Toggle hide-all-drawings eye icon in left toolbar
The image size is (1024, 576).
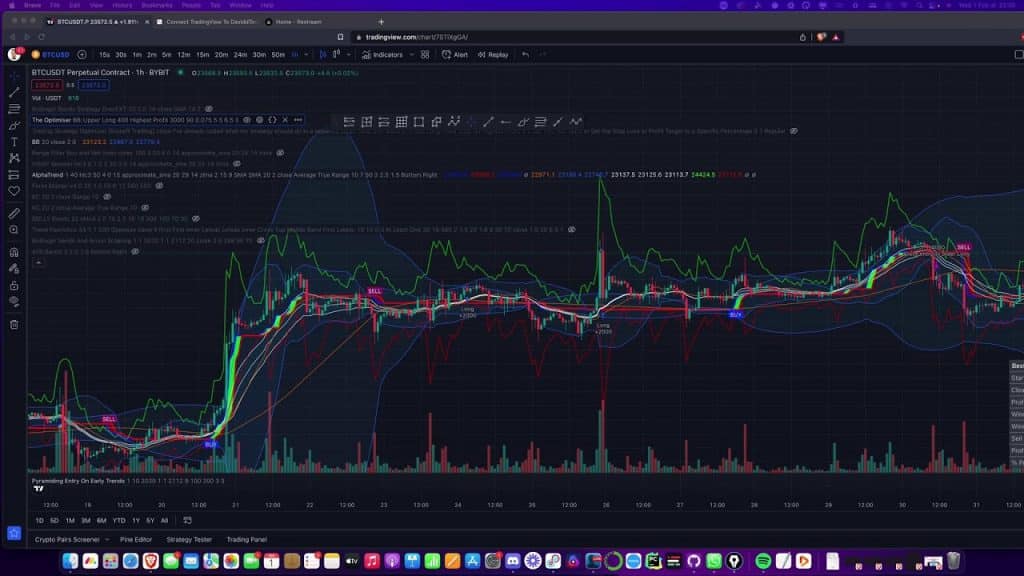[14, 301]
